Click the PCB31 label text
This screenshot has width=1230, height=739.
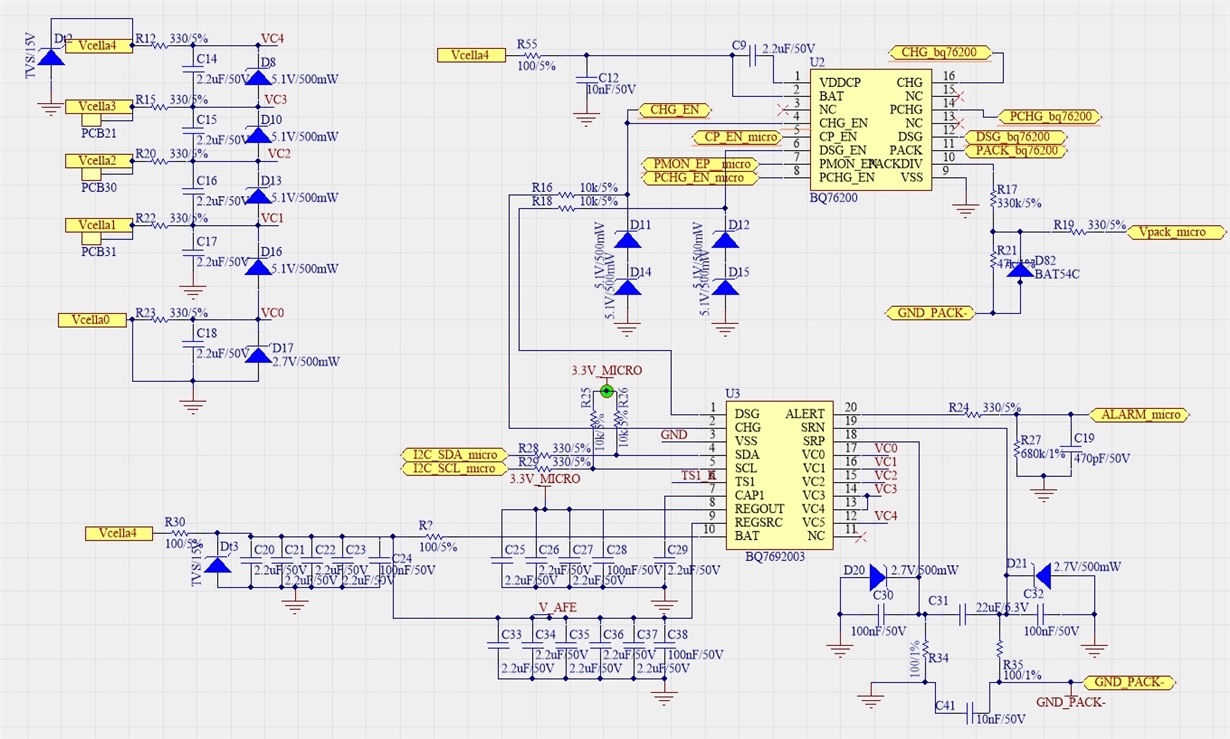100,252
